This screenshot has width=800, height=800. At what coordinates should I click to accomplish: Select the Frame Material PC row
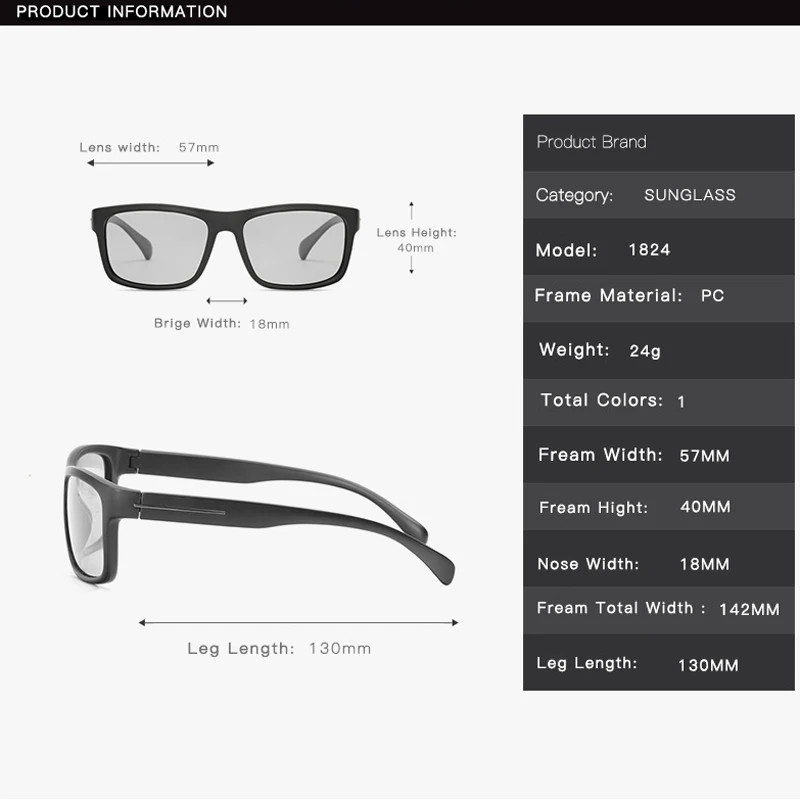tap(659, 298)
